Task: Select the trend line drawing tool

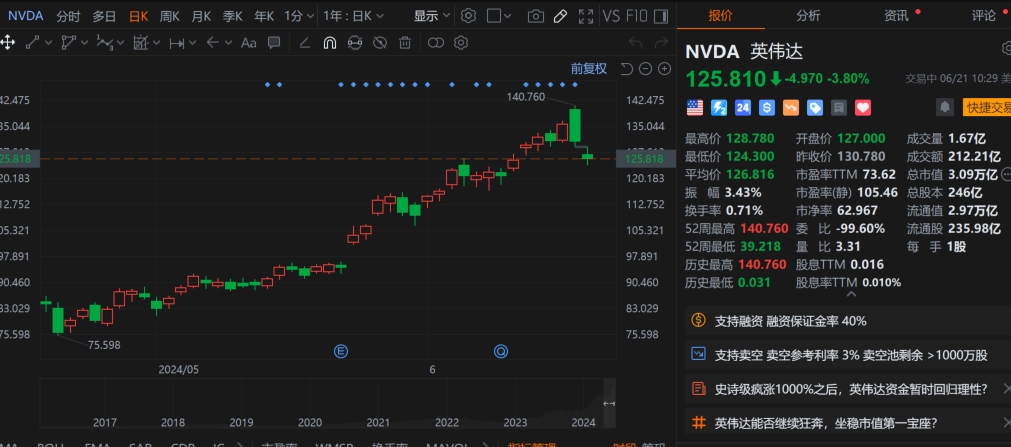Action: 32,43
